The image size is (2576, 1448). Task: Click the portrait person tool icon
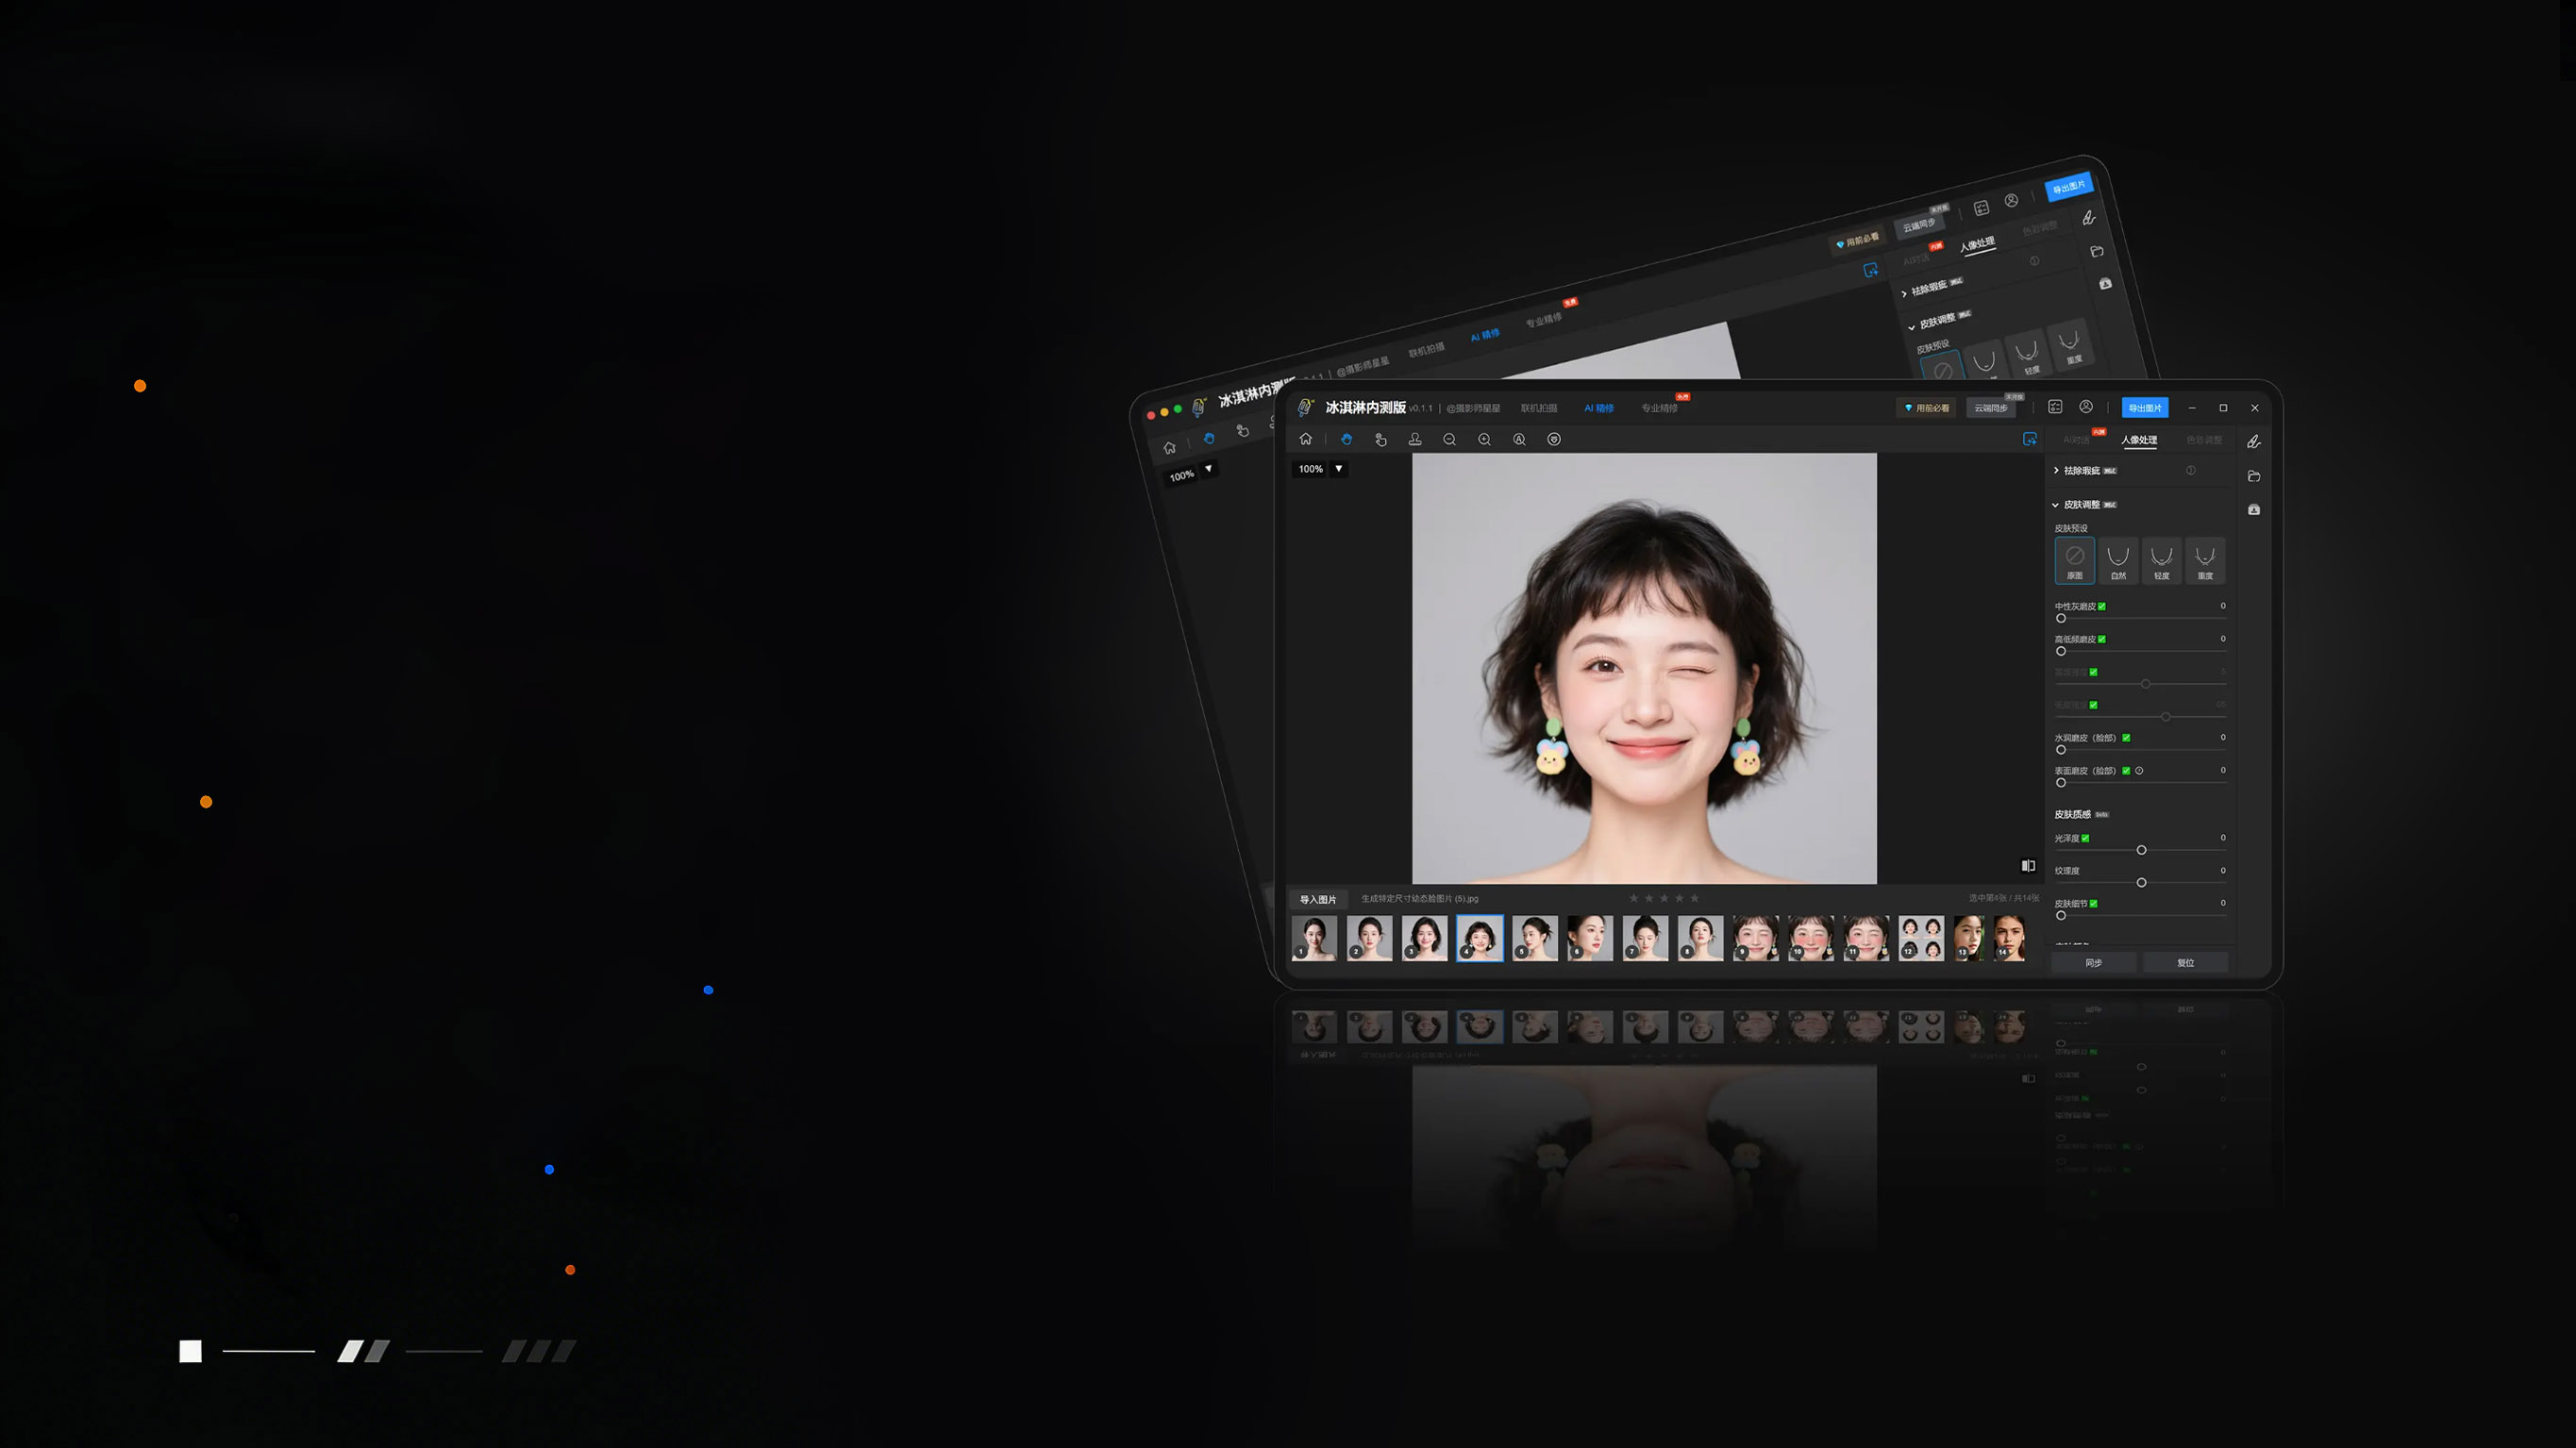(x=1415, y=440)
